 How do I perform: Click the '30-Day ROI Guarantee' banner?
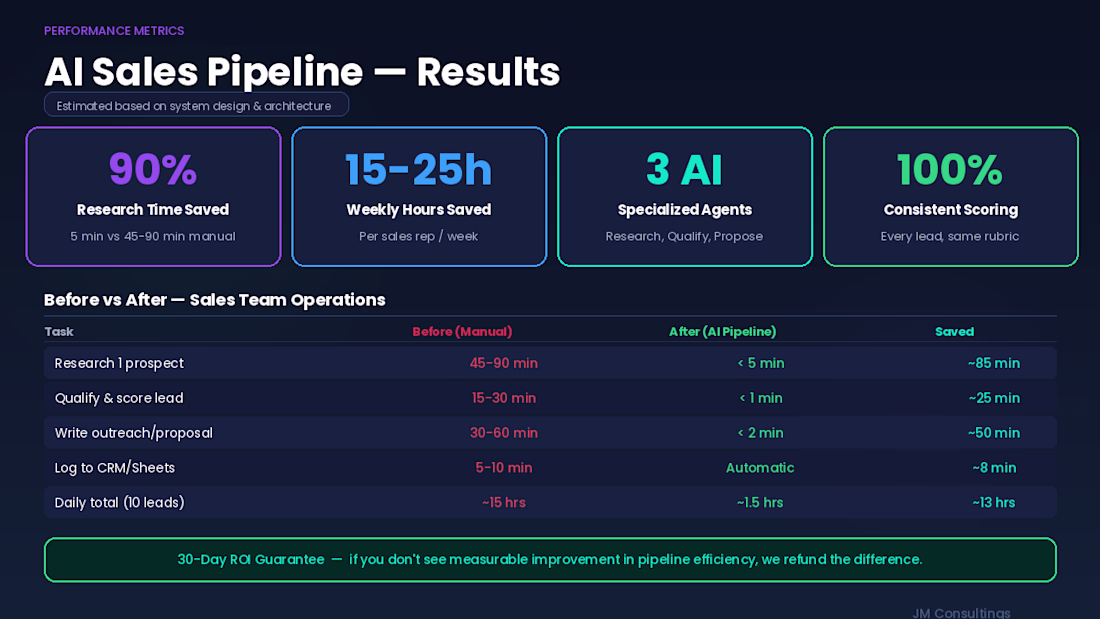[x=550, y=560]
